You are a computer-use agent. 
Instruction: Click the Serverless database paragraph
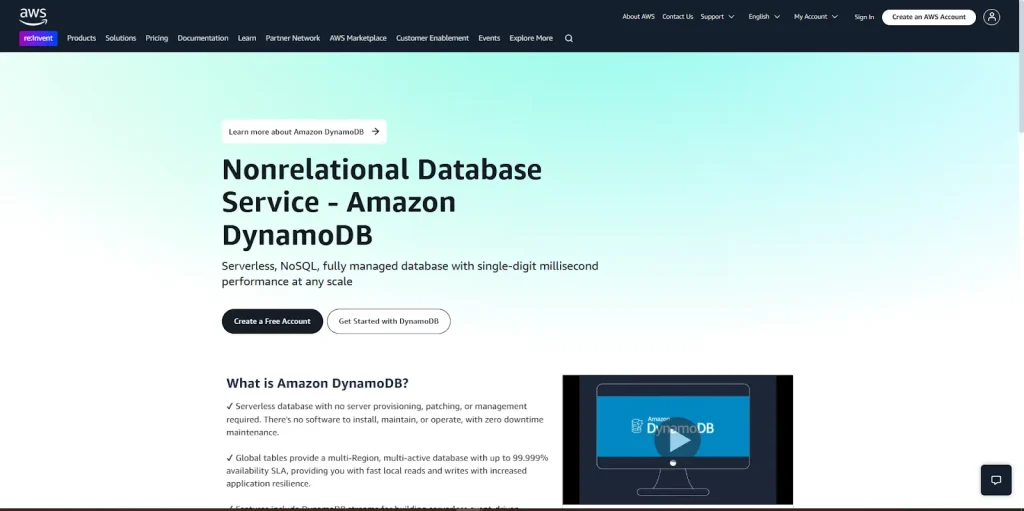(x=385, y=419)
